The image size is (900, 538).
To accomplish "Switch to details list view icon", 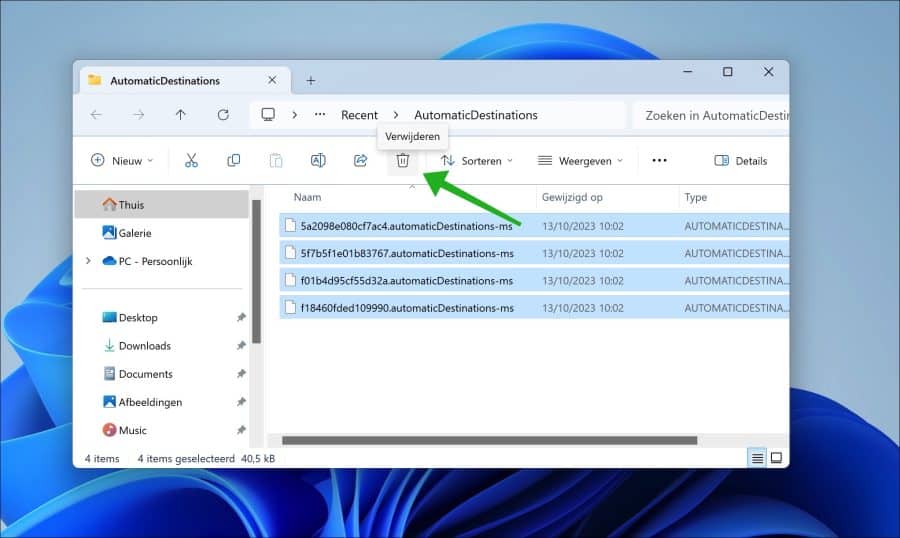I will point(757,458).
